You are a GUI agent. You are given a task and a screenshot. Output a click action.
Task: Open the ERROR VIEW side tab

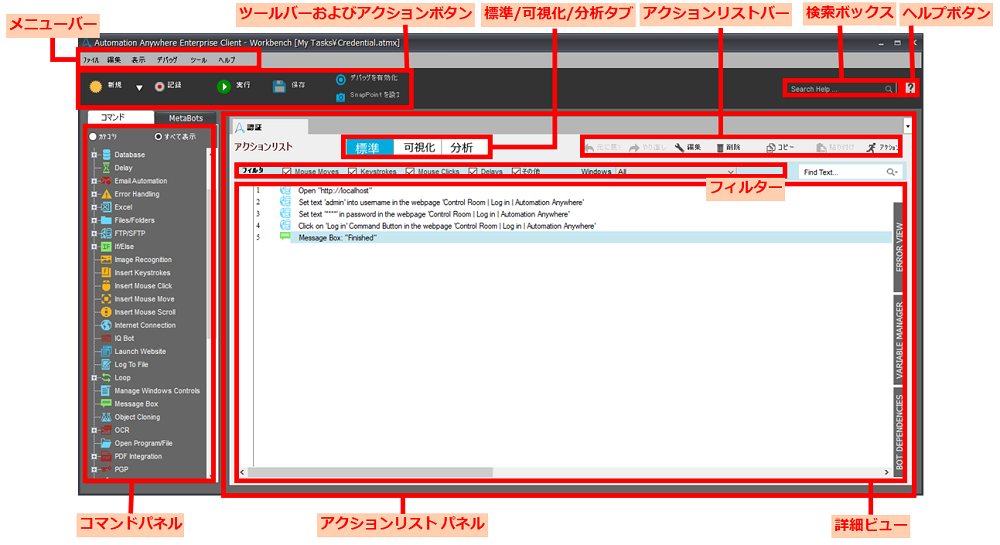[899, 247]
